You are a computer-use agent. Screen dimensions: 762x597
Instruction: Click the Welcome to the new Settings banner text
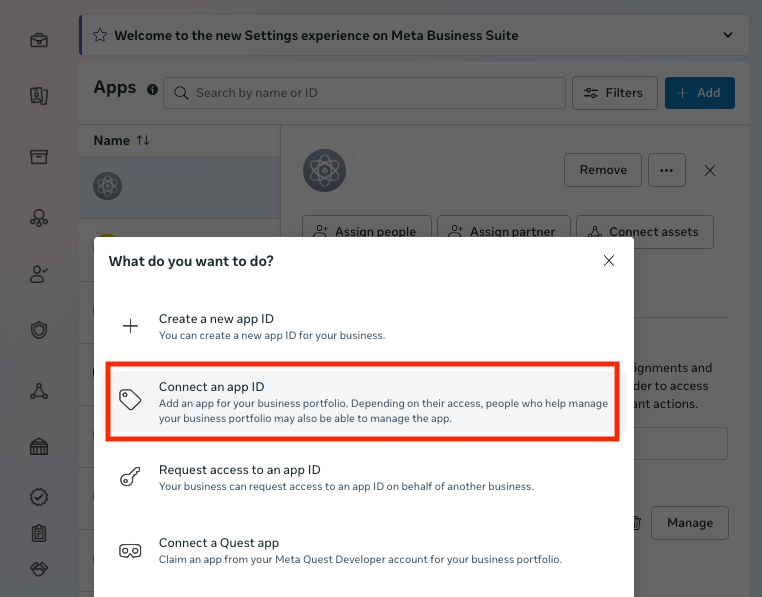click(316, 35)
